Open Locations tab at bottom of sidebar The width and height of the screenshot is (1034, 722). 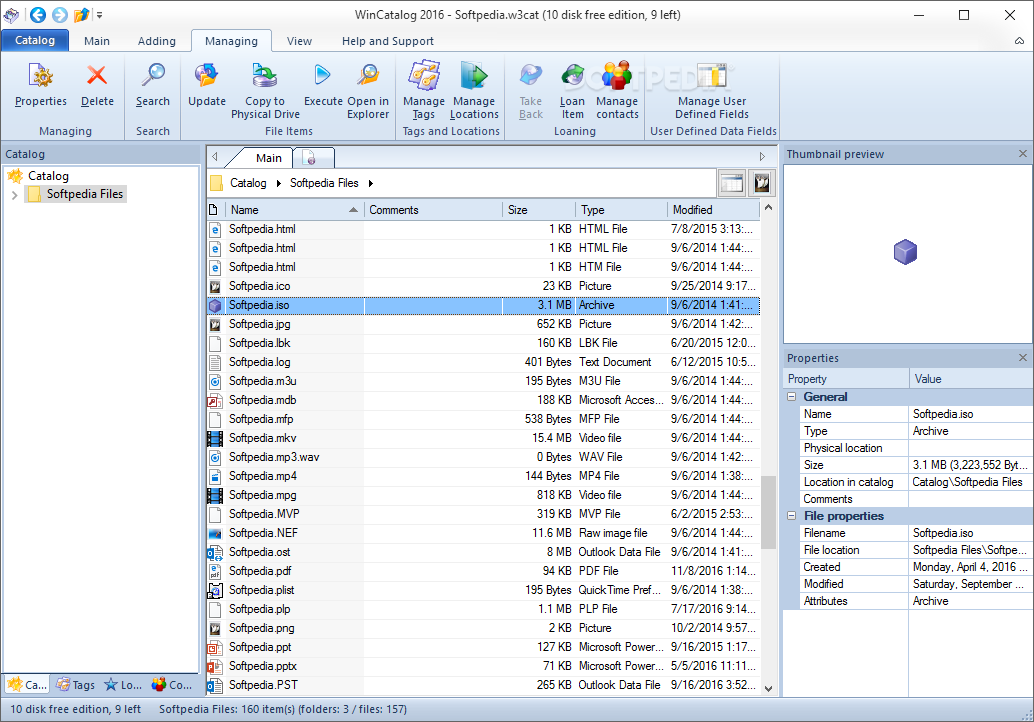click(x=123, y=684)
